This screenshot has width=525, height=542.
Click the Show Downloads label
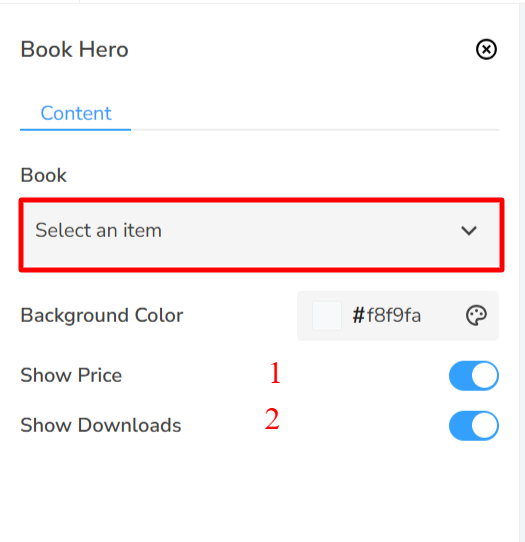101,425
